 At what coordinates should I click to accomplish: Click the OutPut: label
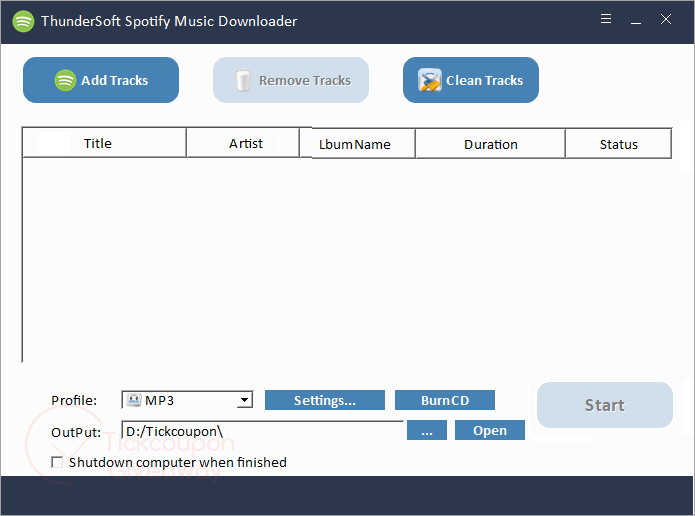76,432
